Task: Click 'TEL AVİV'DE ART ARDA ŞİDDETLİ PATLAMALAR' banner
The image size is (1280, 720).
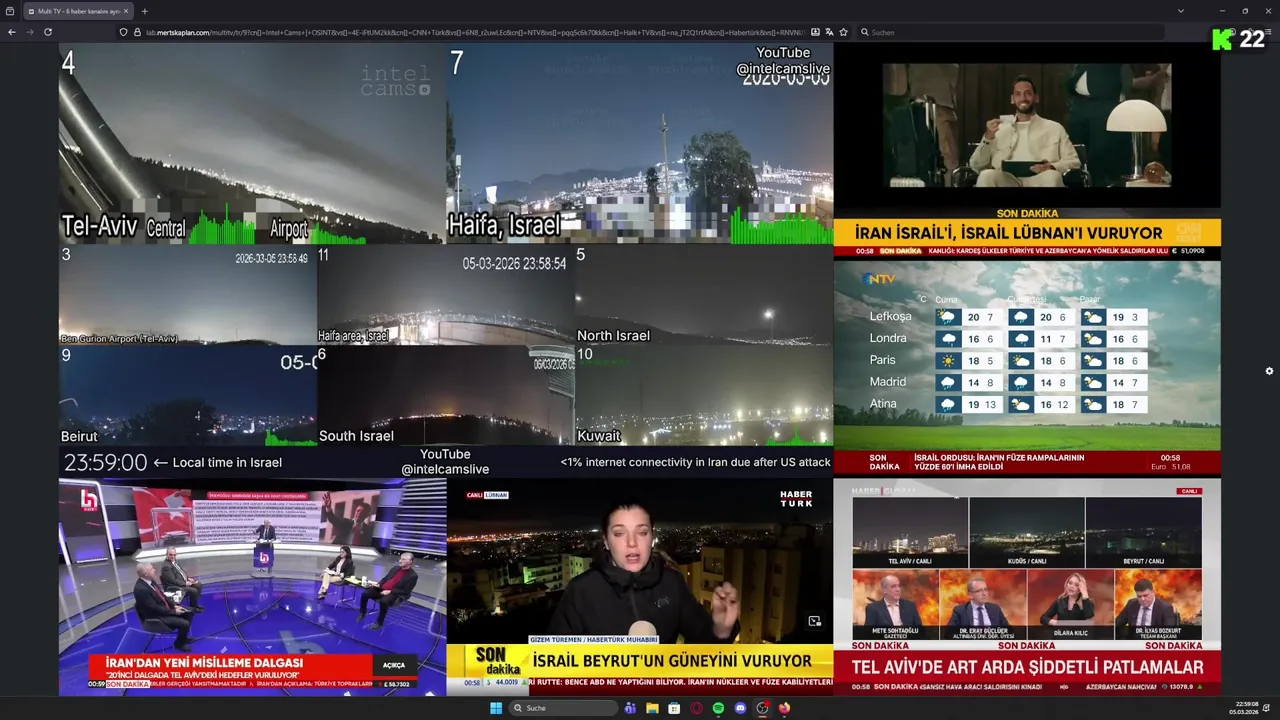Action: tap(1027, 667)
